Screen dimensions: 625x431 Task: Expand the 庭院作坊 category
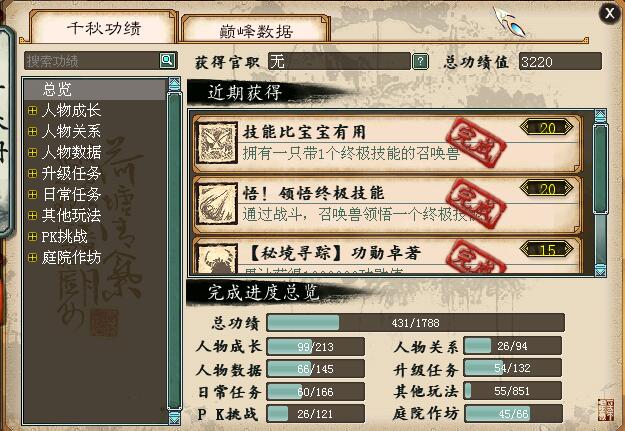33,258
